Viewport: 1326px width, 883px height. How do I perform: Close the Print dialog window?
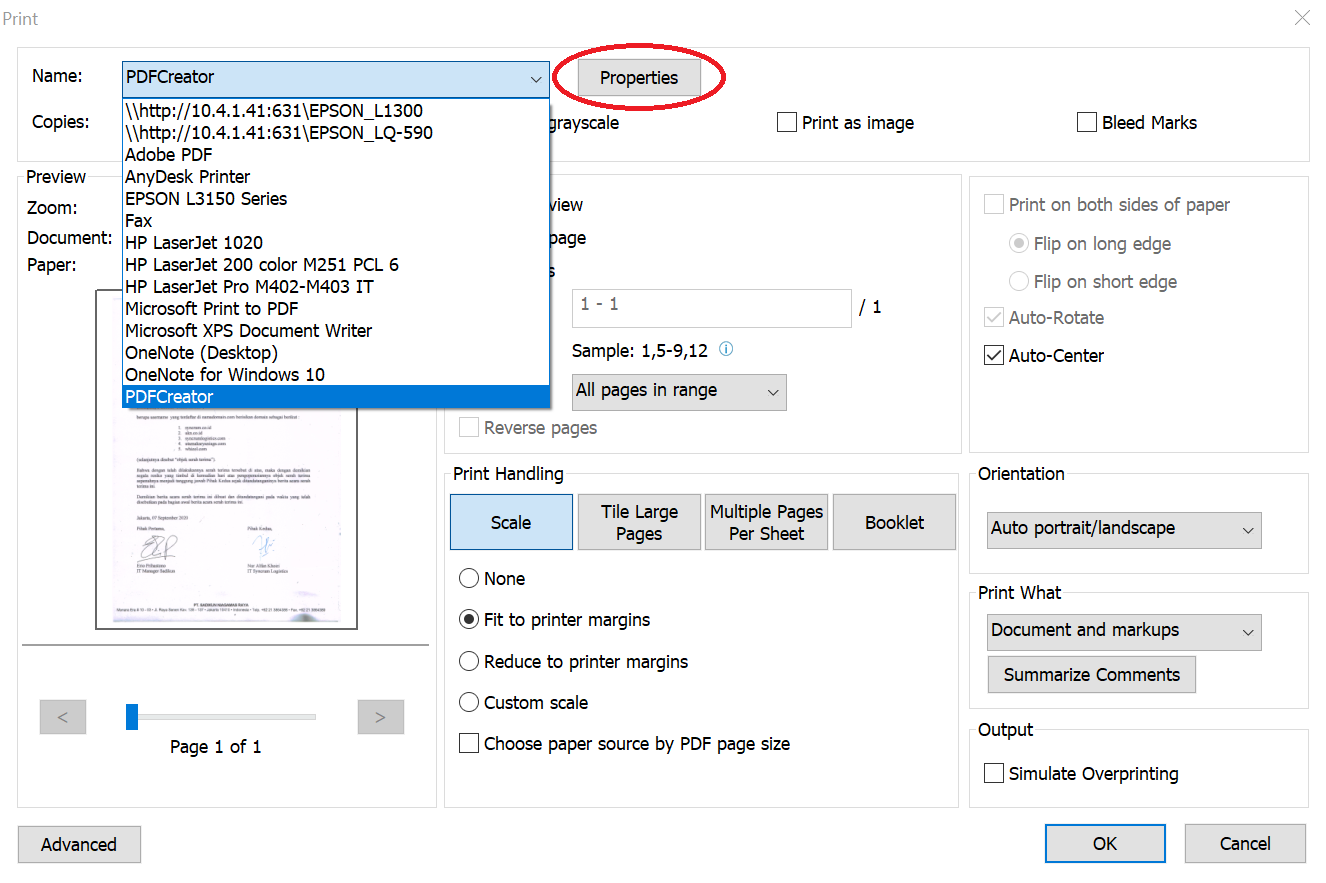point(1302,18)
